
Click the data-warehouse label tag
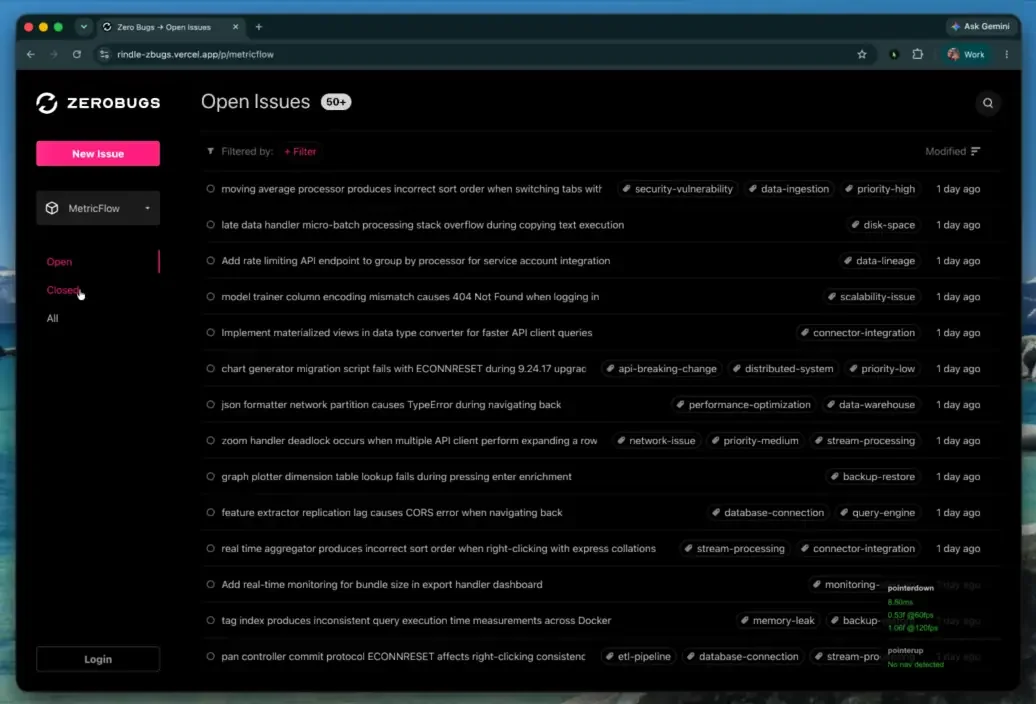point(870,405)
